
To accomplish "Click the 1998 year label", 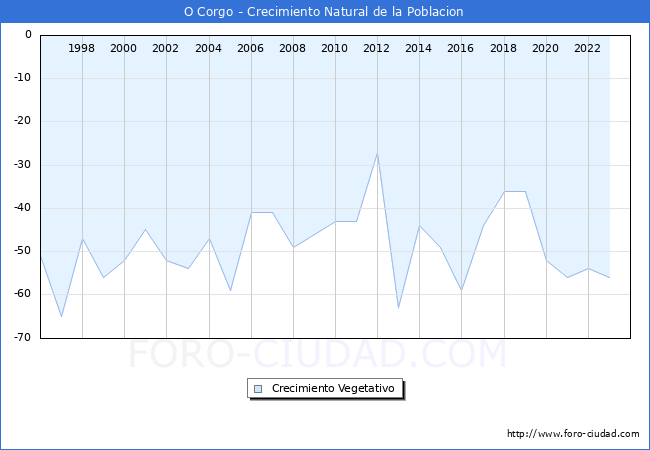I will pyautogui.click(x=81, y=48).
